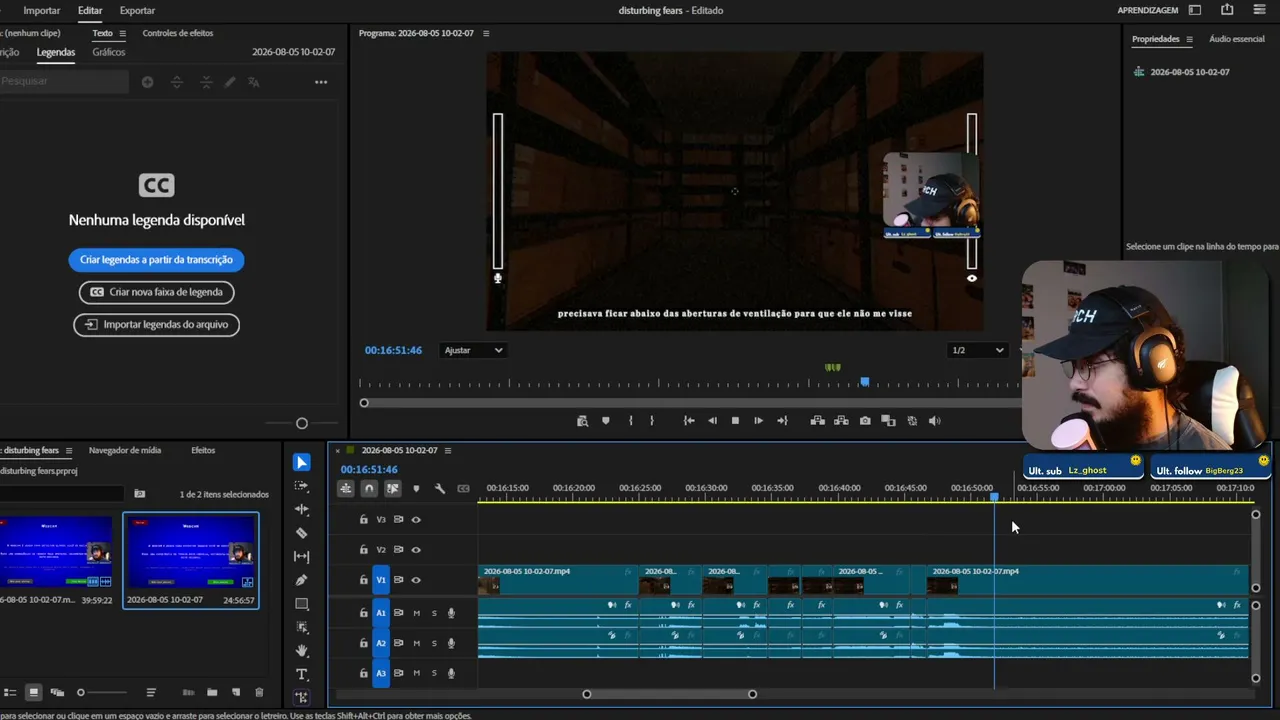
Task: Click Mark Out bracket icon
Action: [652, 421]
